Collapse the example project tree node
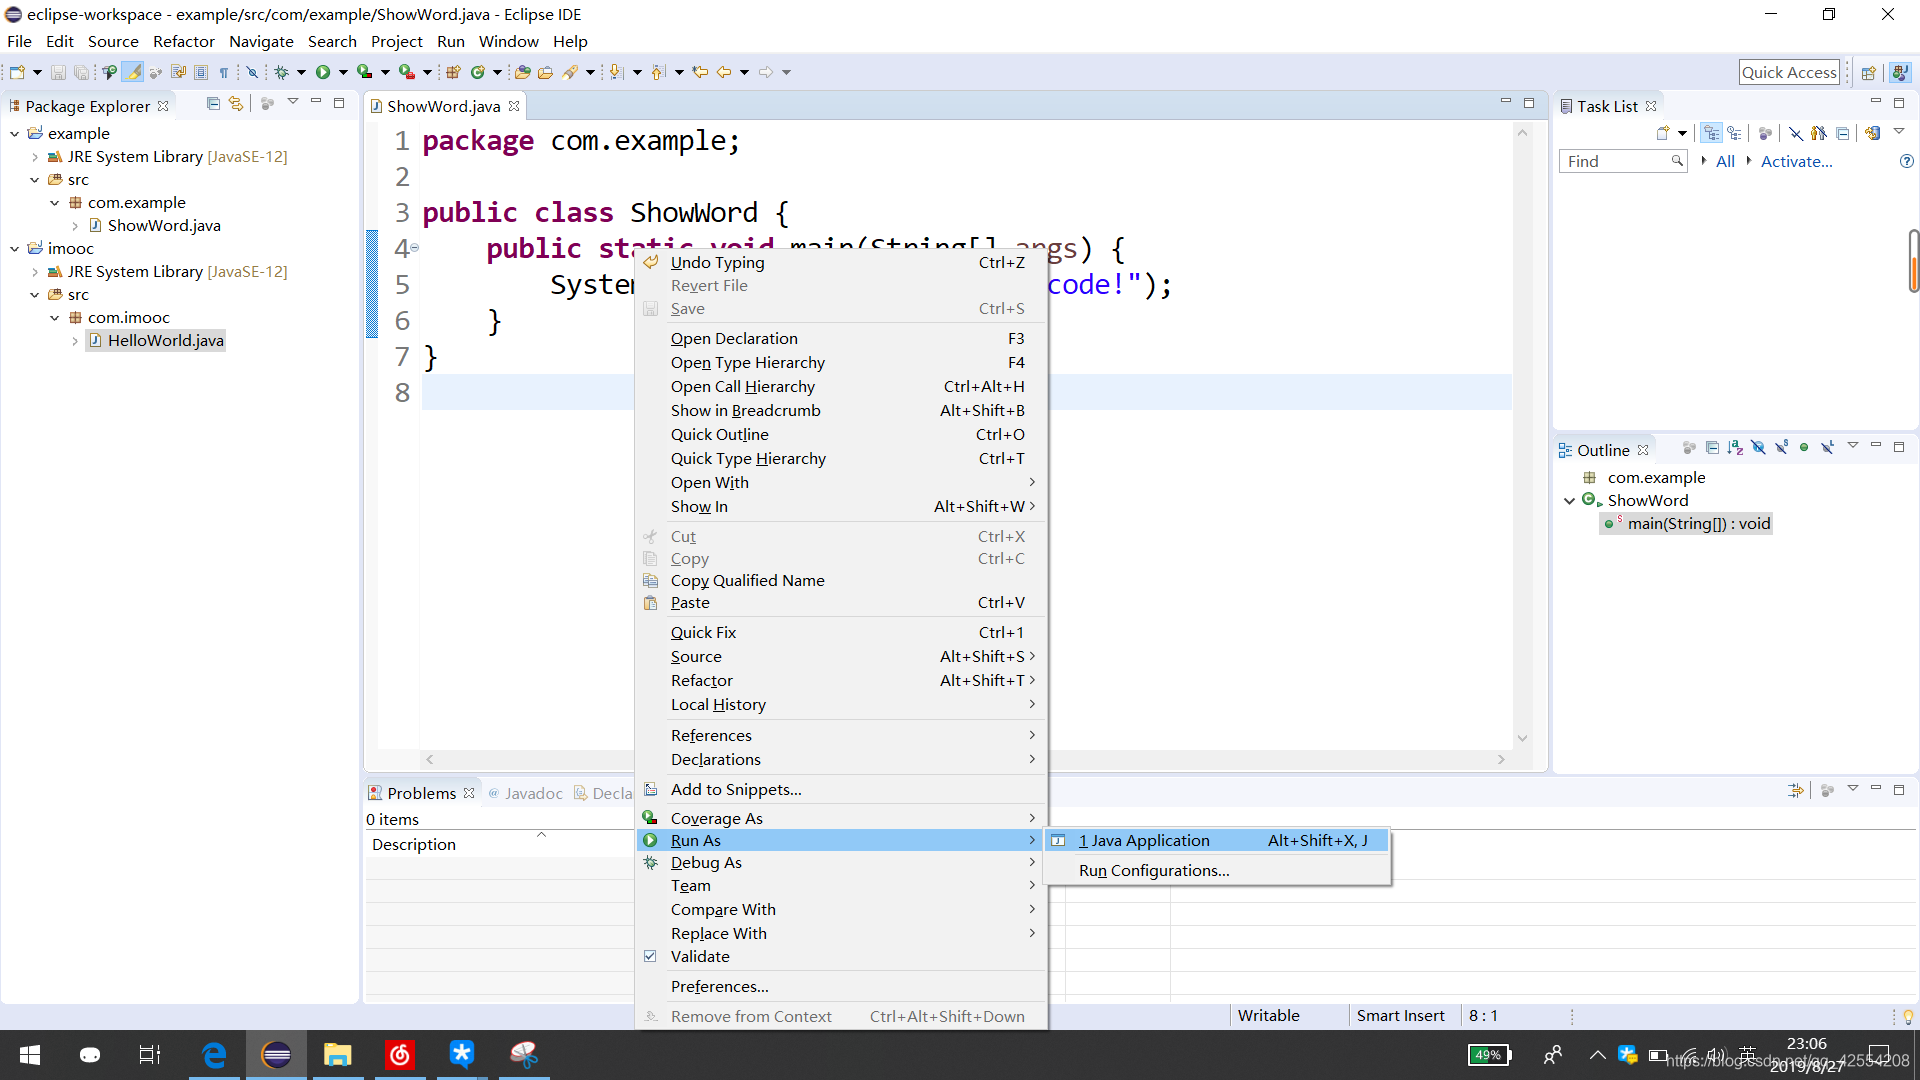 (15, 133)
